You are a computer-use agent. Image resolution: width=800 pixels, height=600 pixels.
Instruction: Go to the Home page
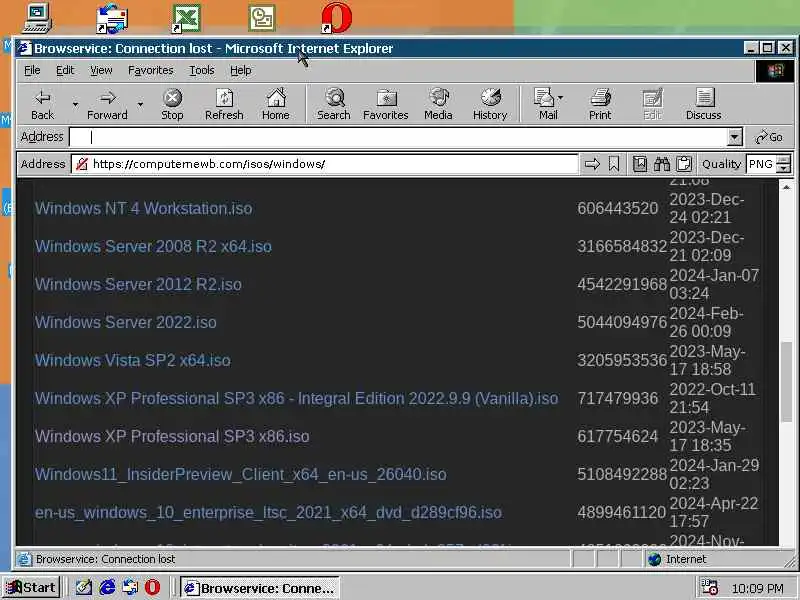[276, 105]
